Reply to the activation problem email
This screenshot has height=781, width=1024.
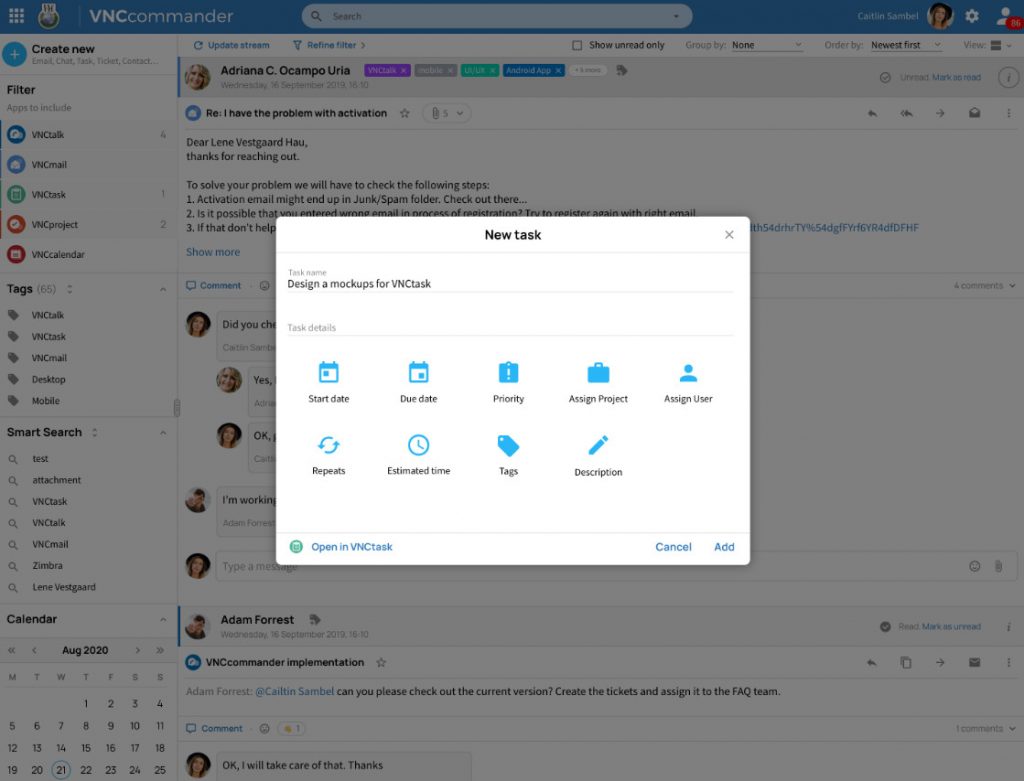872,113
